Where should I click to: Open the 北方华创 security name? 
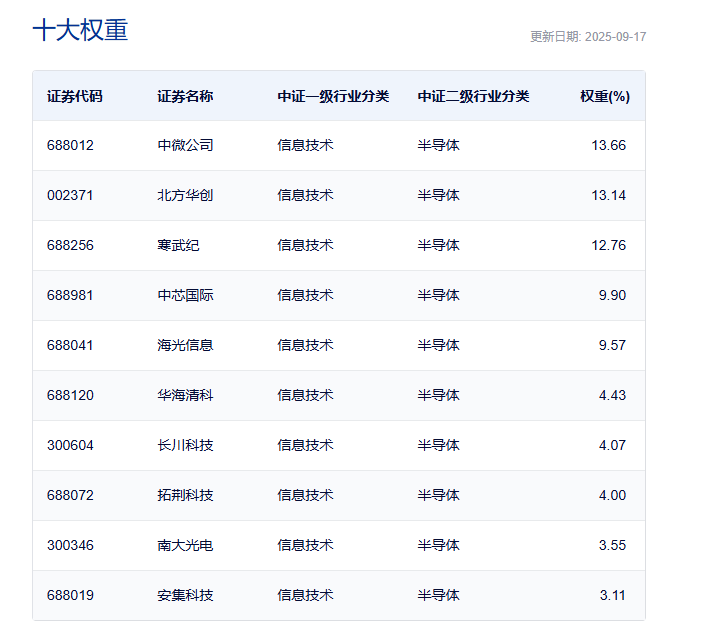click(185, 195)
